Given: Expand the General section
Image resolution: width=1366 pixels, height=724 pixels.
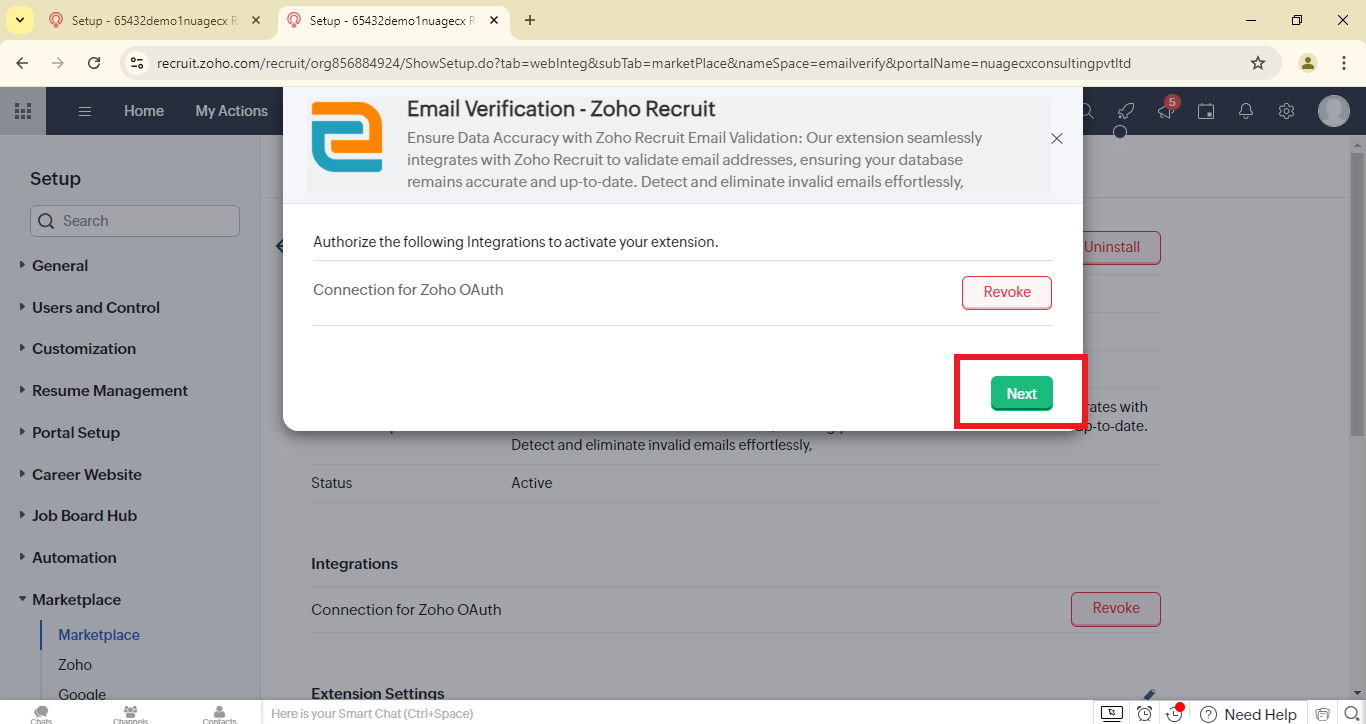Looking at the screenshot, I should 60,266.
